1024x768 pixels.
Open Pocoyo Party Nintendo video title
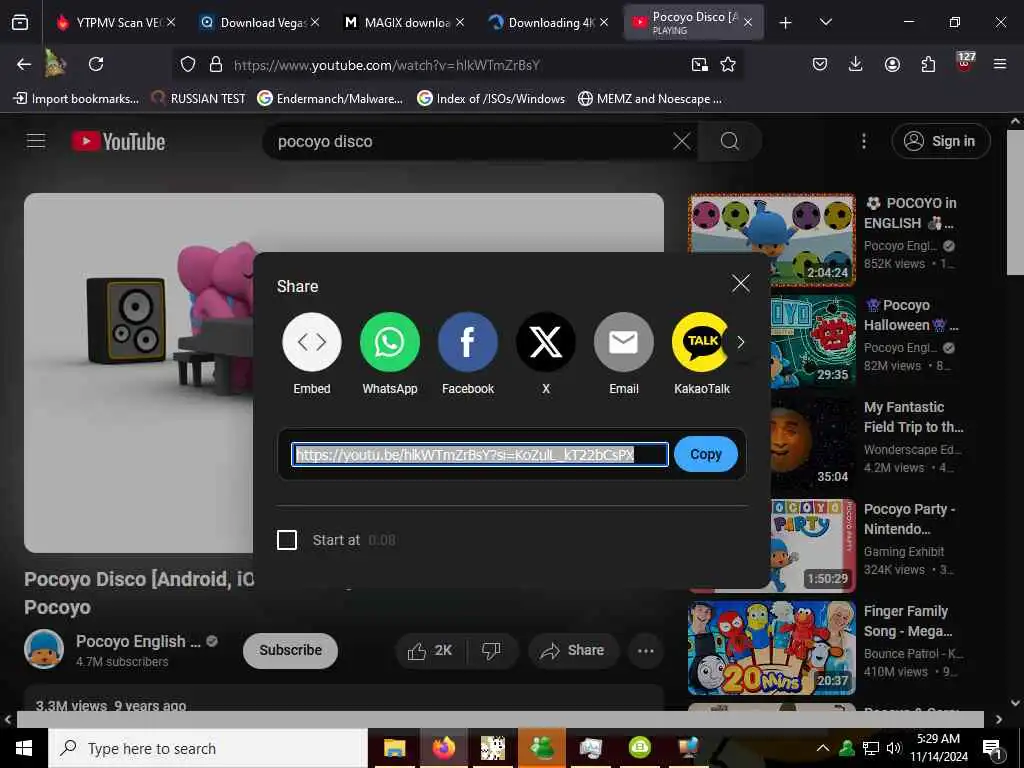click(x=909, y=519)
